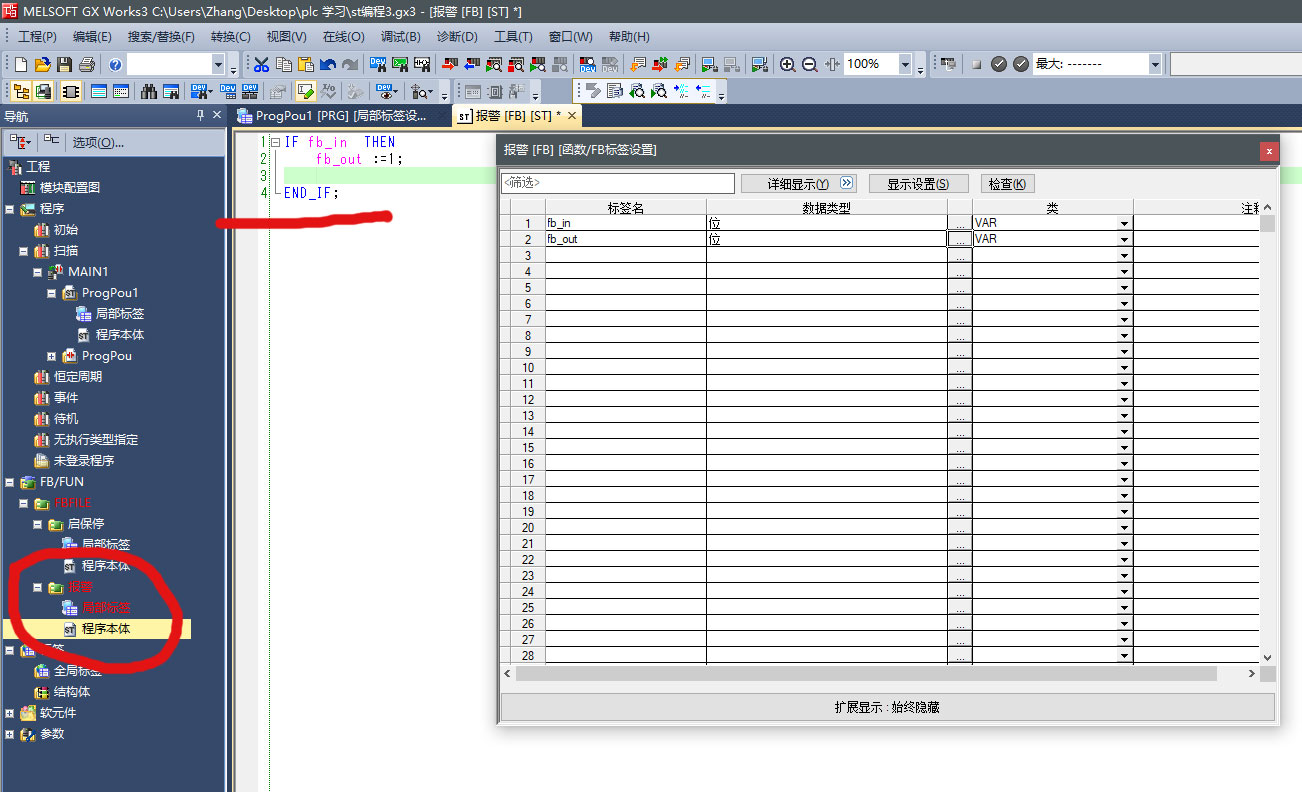This screenshot has height=792, width=1302.
Task: Click data type browse button for fb_out
Action: pyautogui.click(x=959, y=240)
